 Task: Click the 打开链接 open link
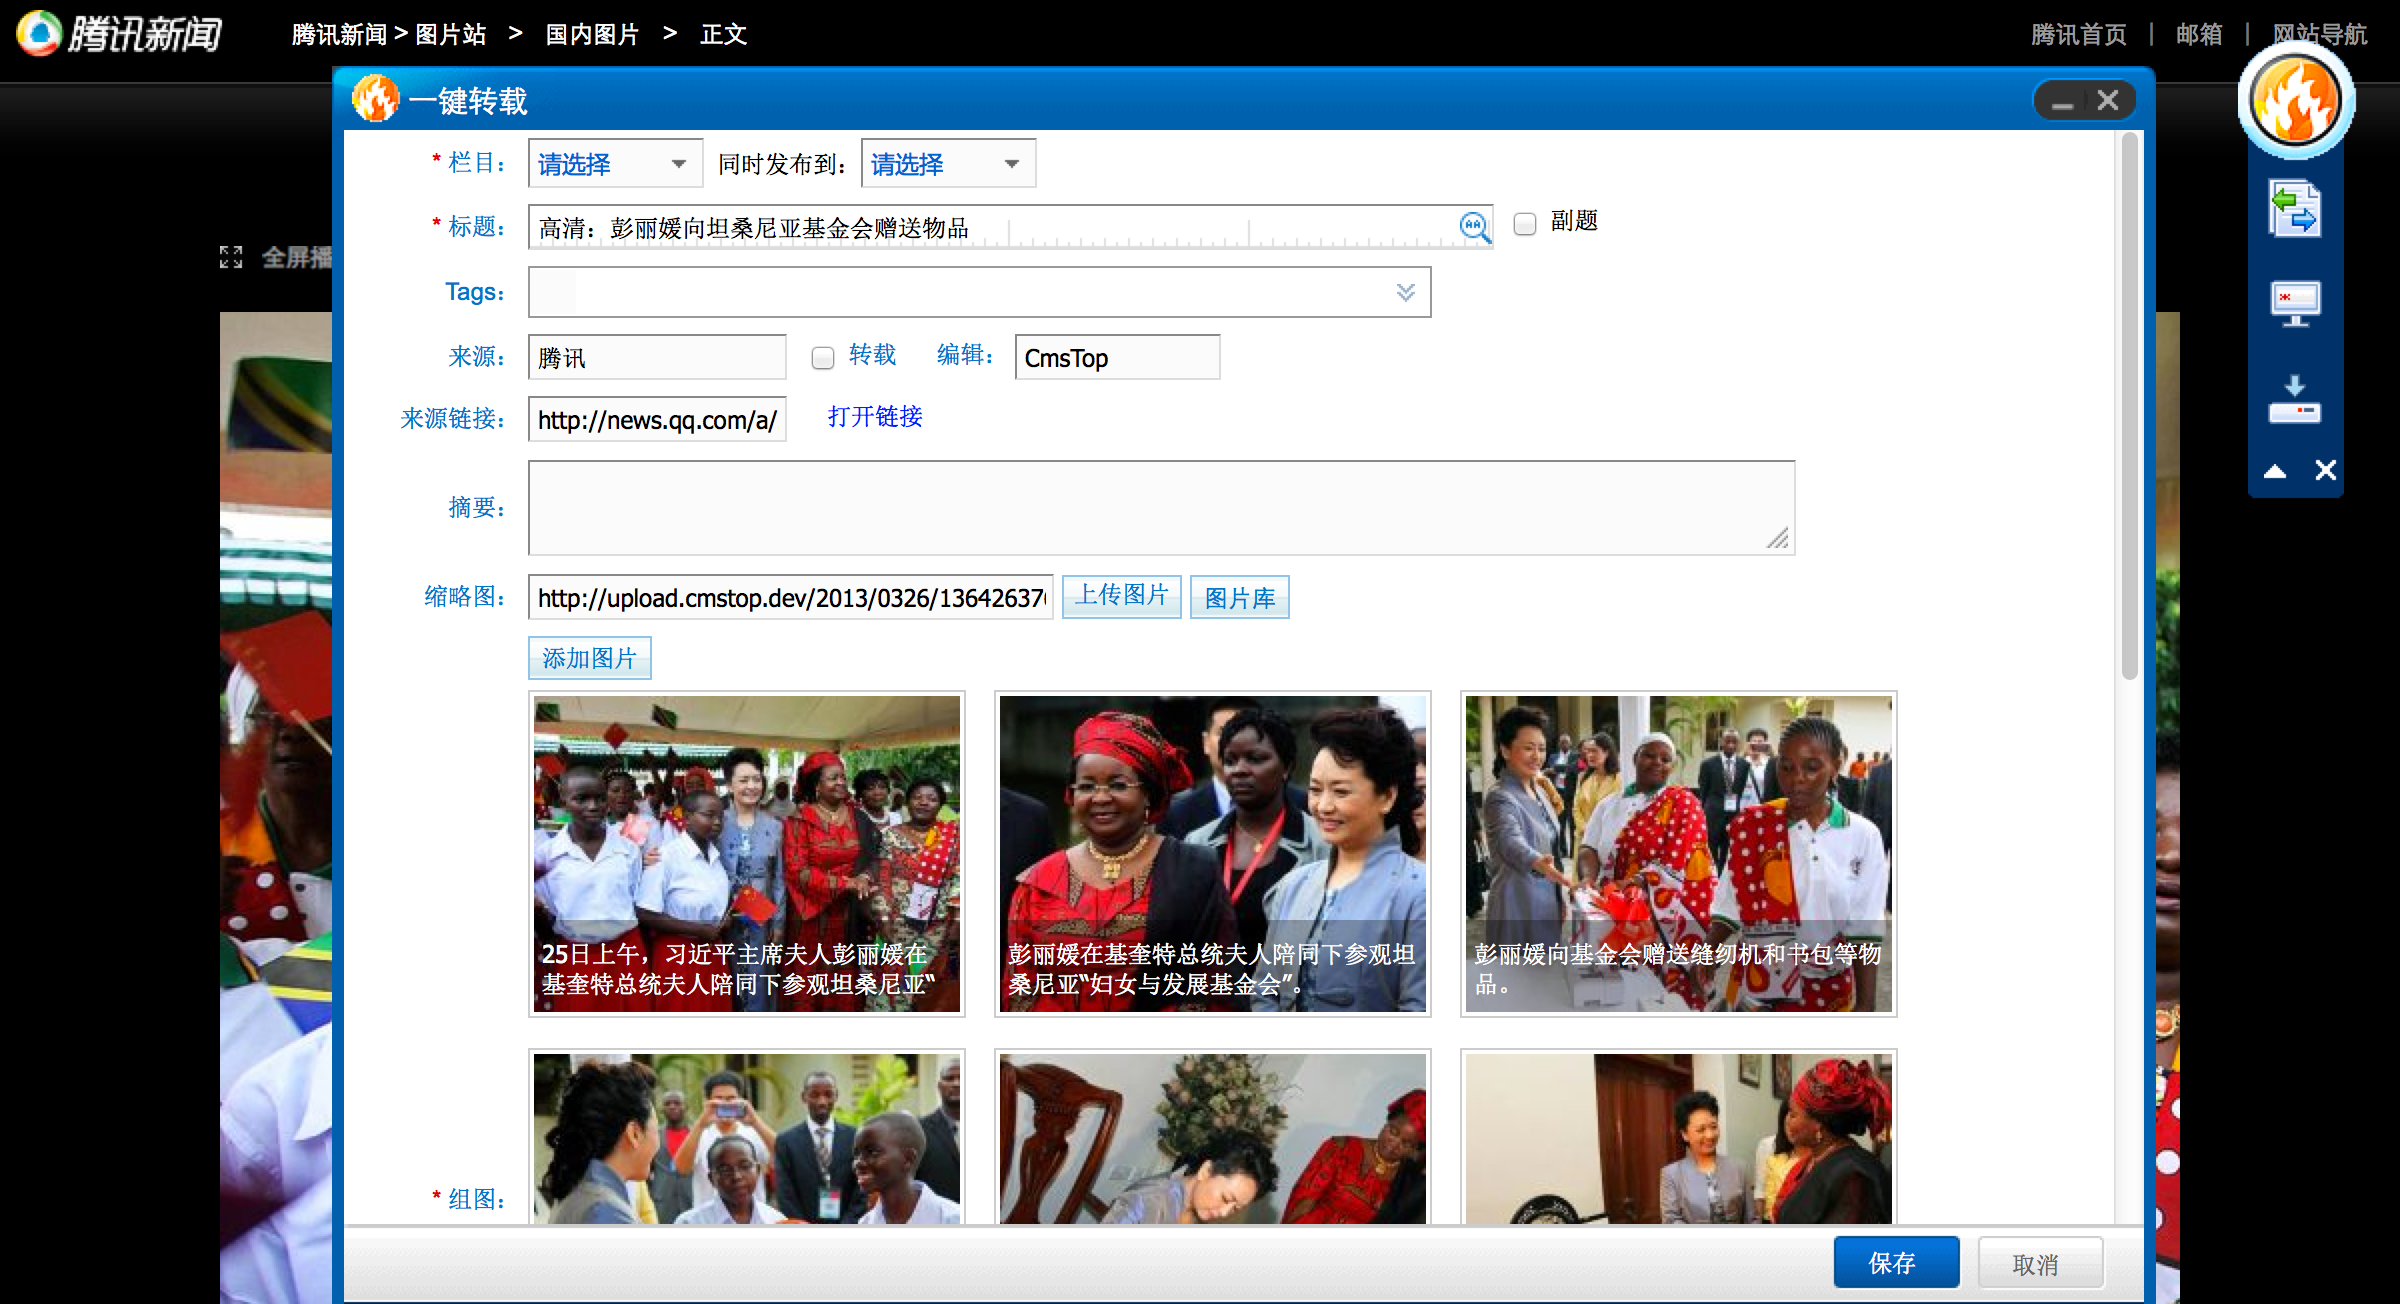pyautogui.click(x=874, y=417)
